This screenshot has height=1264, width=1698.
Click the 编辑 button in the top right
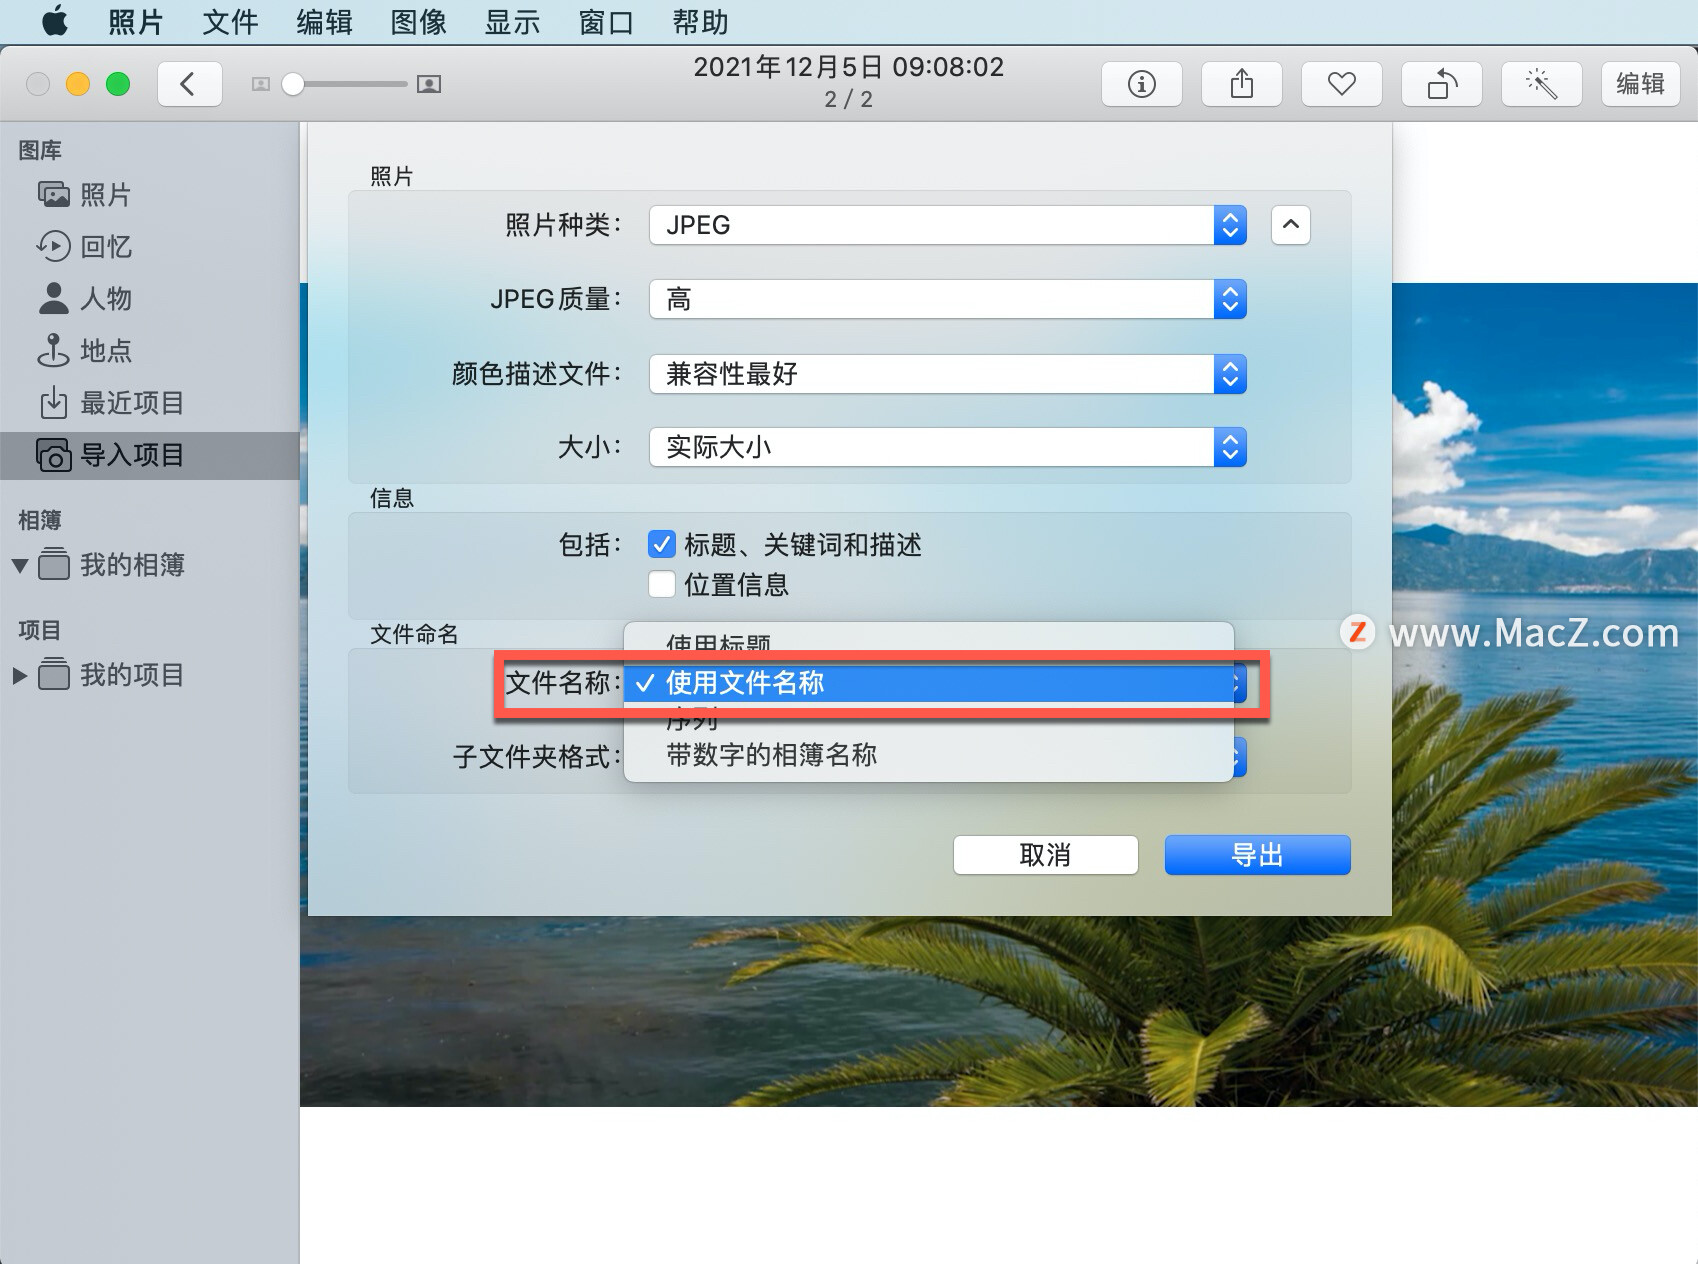point(1640,84)
